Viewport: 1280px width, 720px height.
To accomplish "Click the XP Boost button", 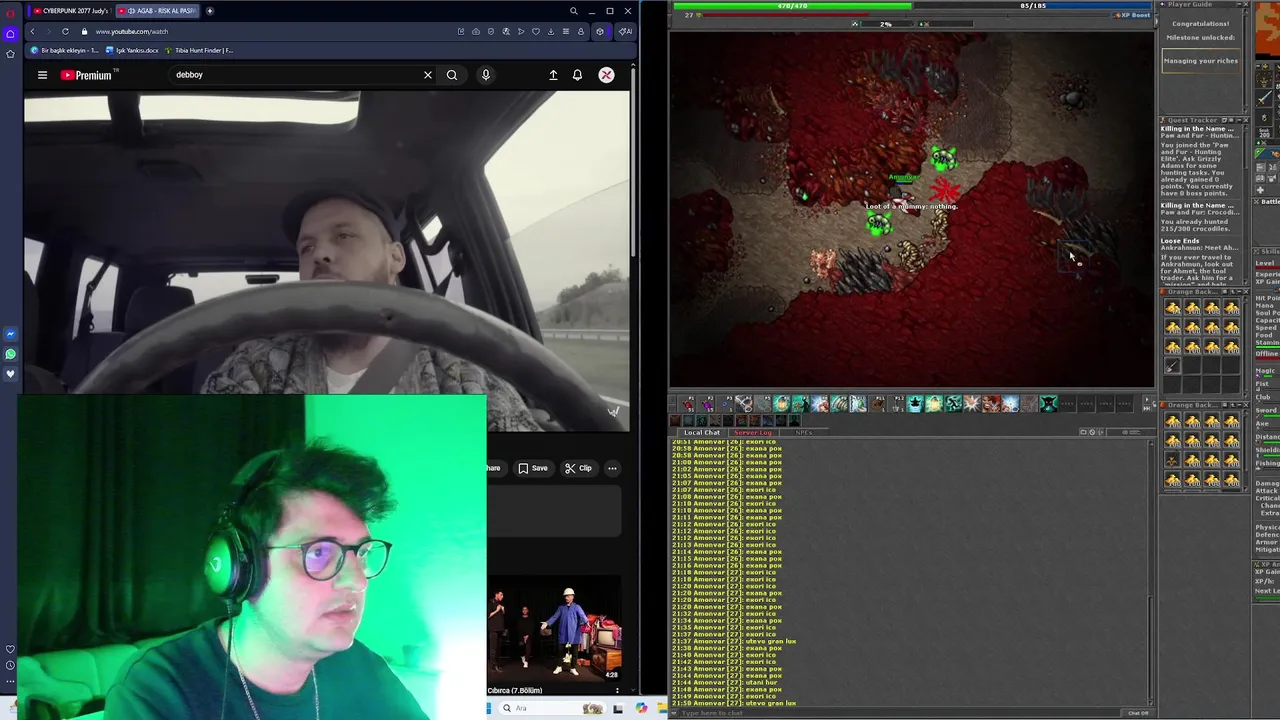I will 1132,15.
